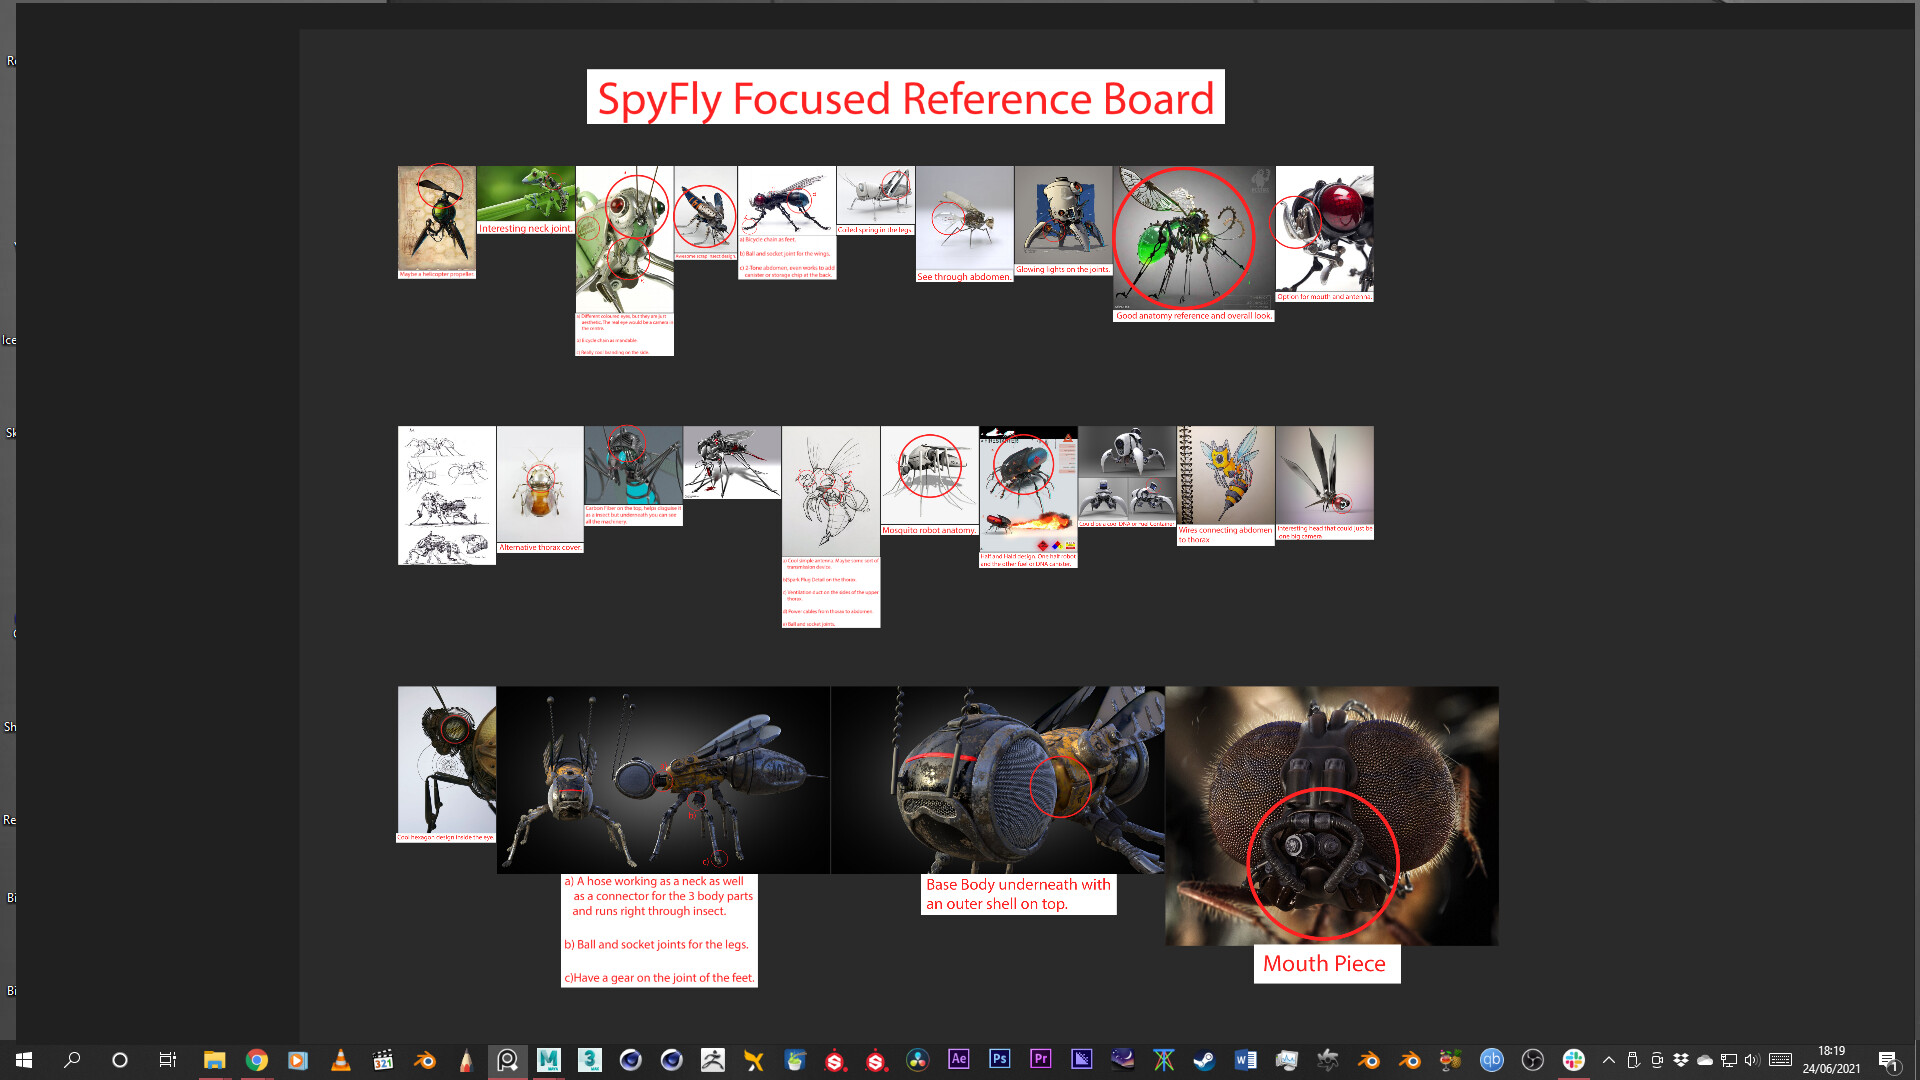
Task: Launch ZBrush via its taskbar icon
Action: (x=713, y=1062)
